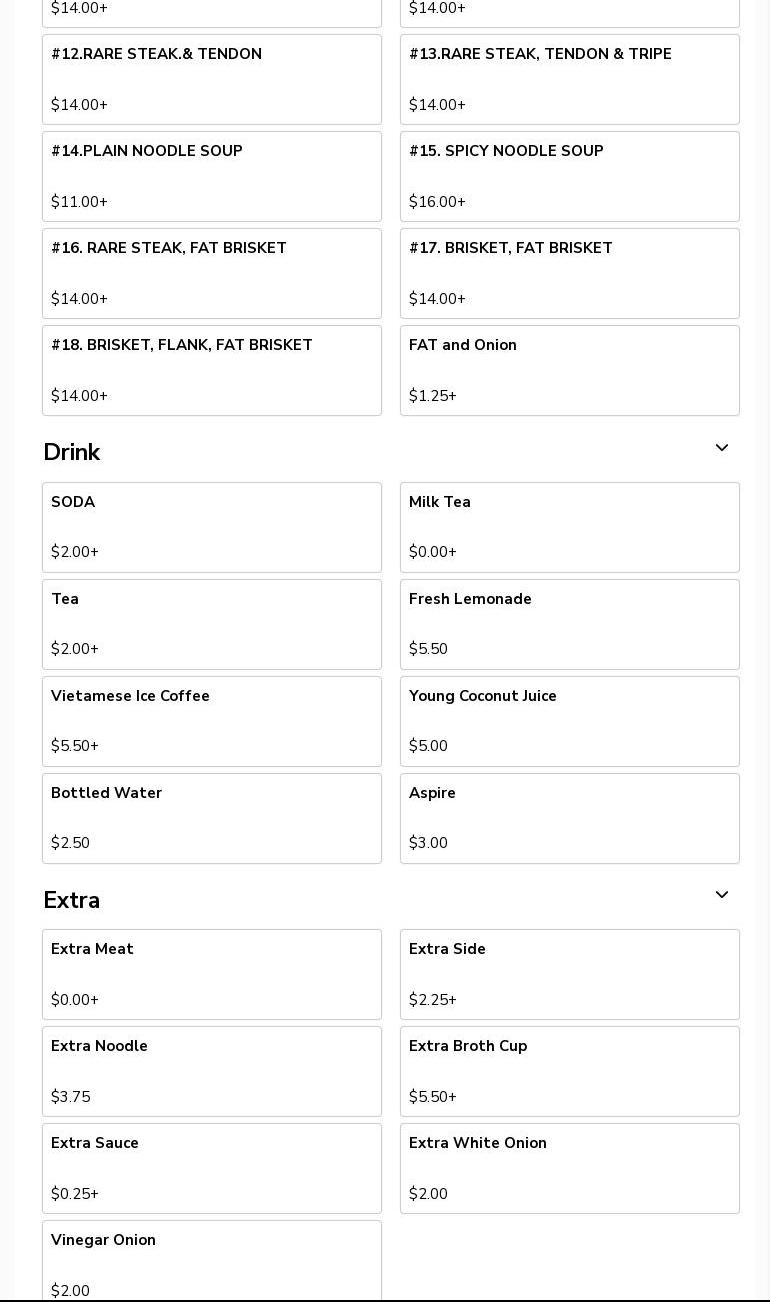Select the FAT and Onion item
Image resolution: width=770 pixels, height=1302 pixels.
pyautogui.click(x=570, y=370)
